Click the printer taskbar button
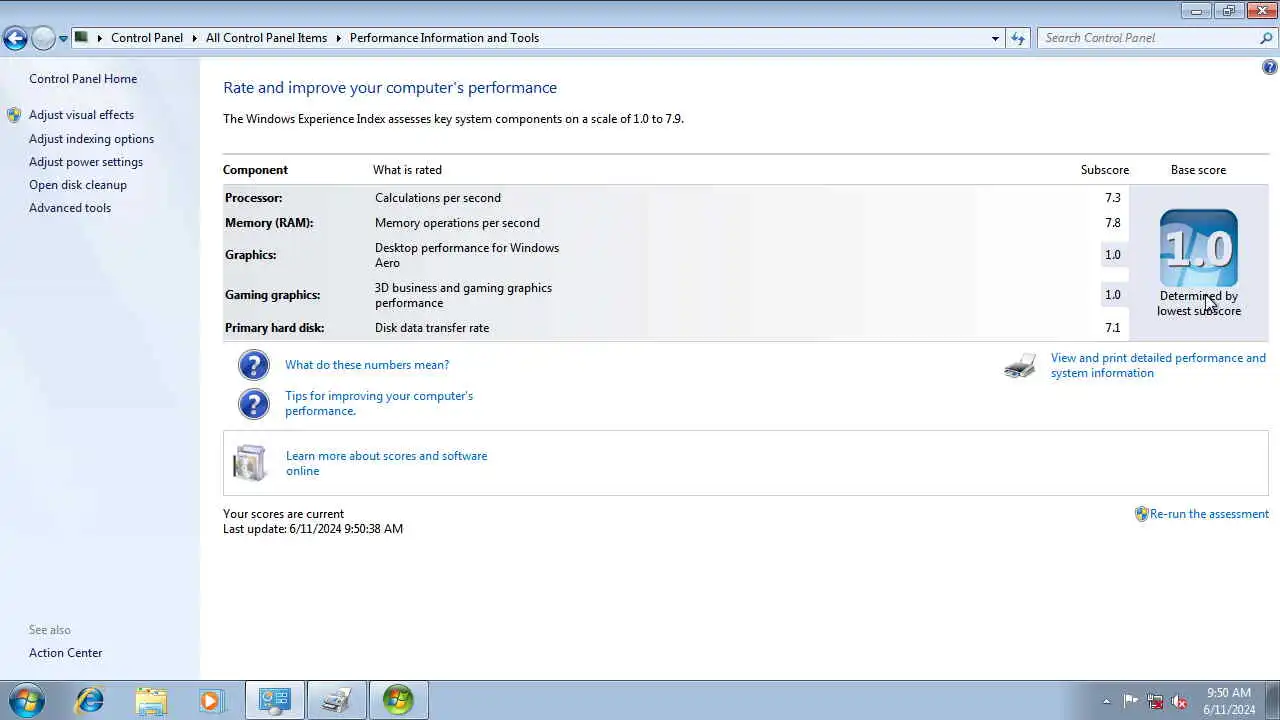 (x=337, y=700)
